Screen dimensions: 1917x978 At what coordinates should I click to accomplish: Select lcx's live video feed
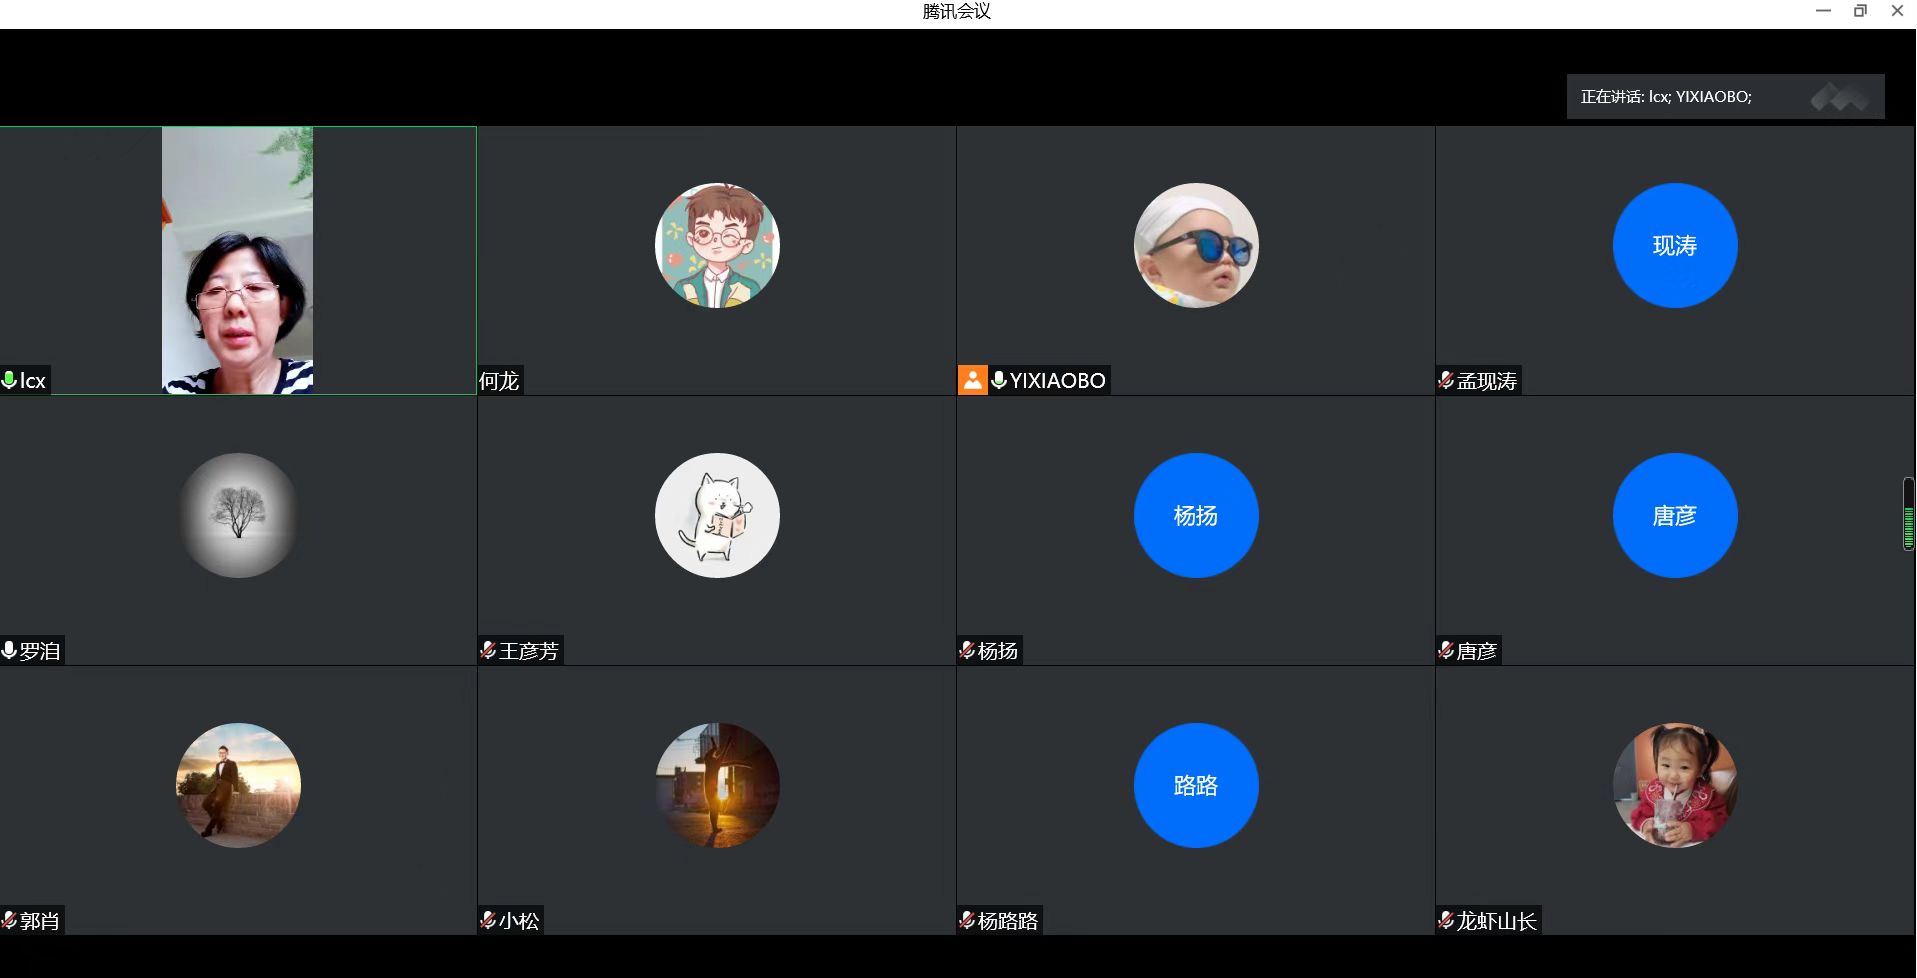(237, 260)
